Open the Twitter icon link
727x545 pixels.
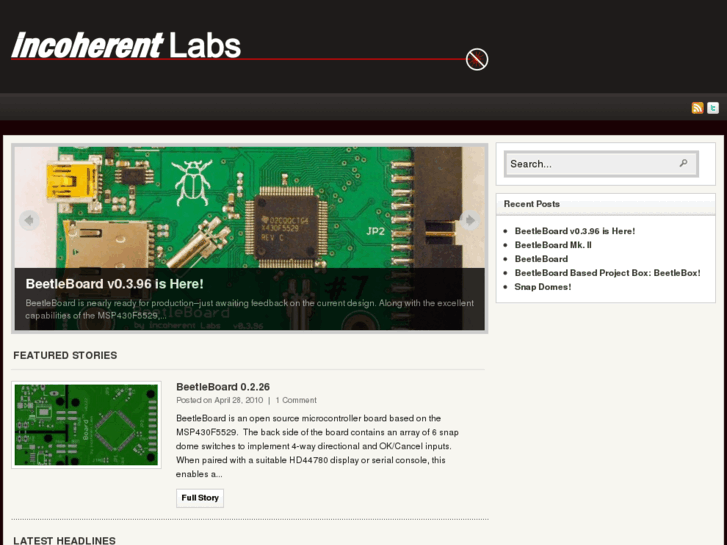[713, 108]
